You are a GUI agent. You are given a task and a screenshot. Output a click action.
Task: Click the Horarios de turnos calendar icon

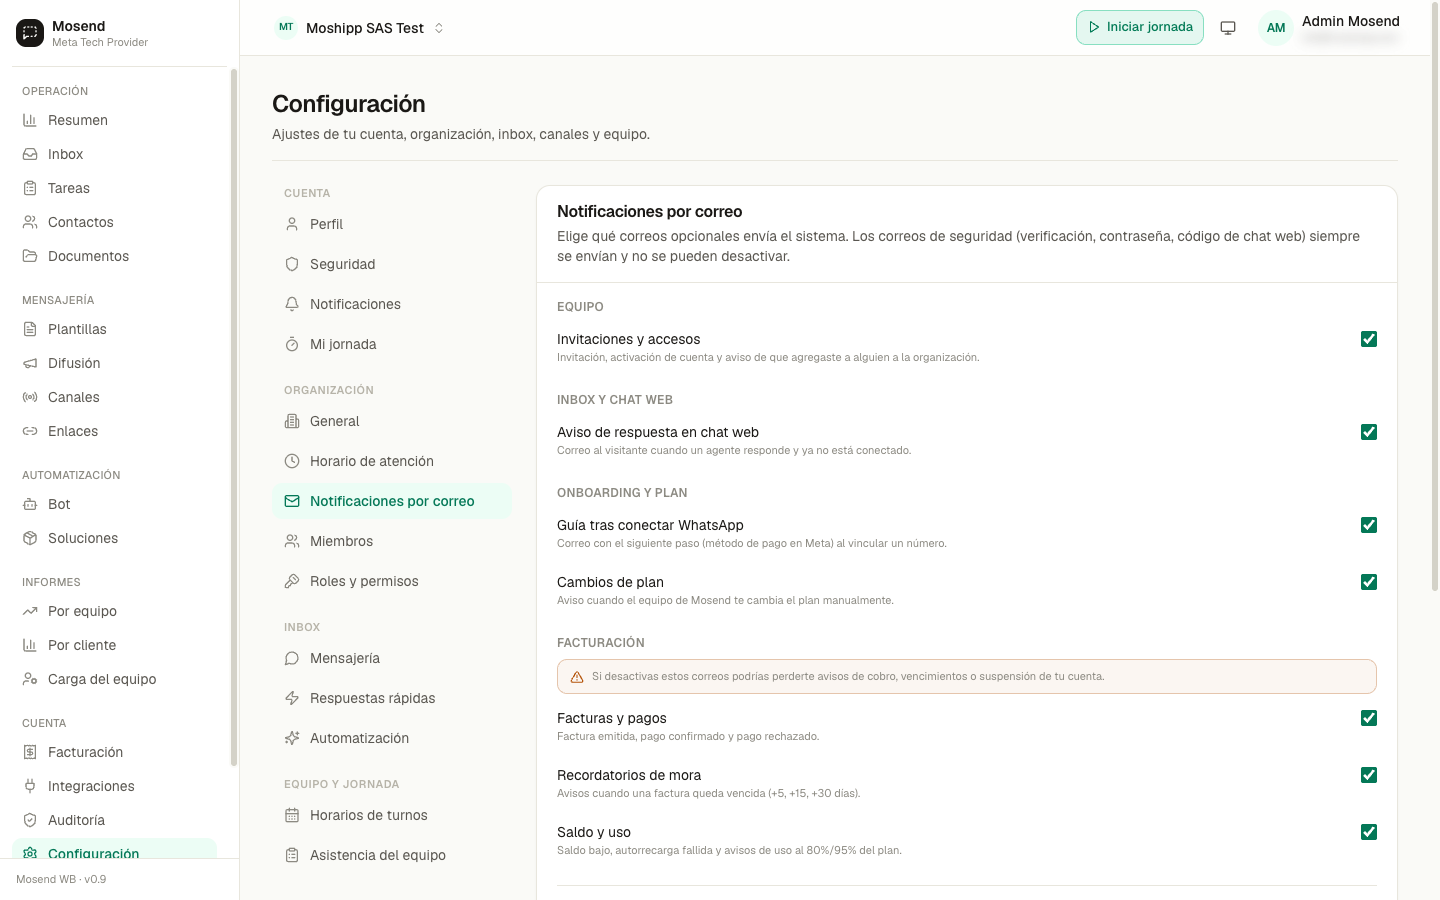pyautogui.click(x=292, y=815)
